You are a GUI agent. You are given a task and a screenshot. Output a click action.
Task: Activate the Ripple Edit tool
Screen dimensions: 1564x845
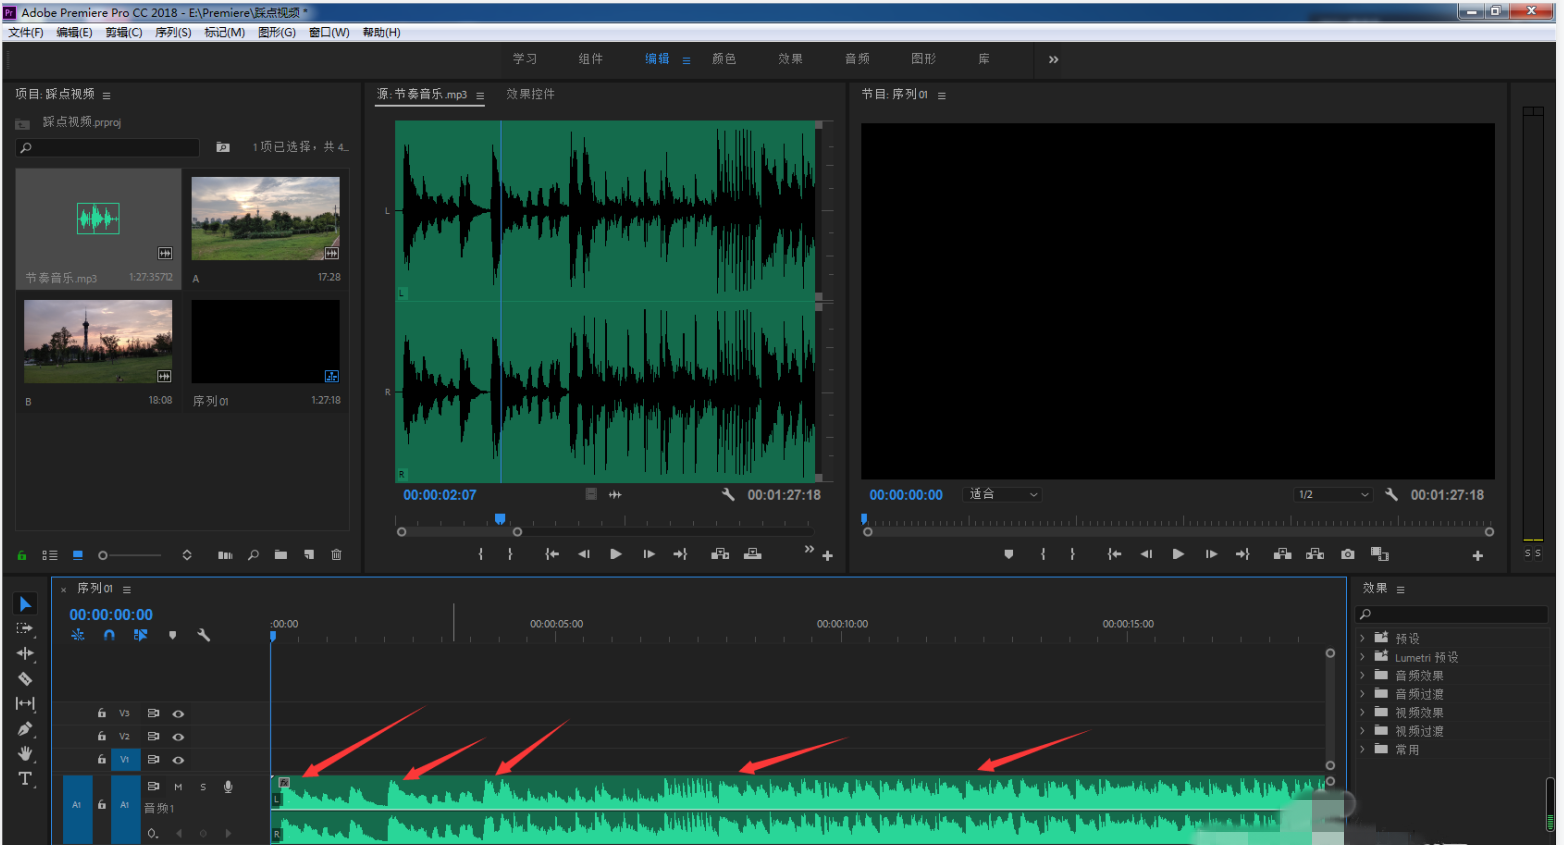pos(25,653)
